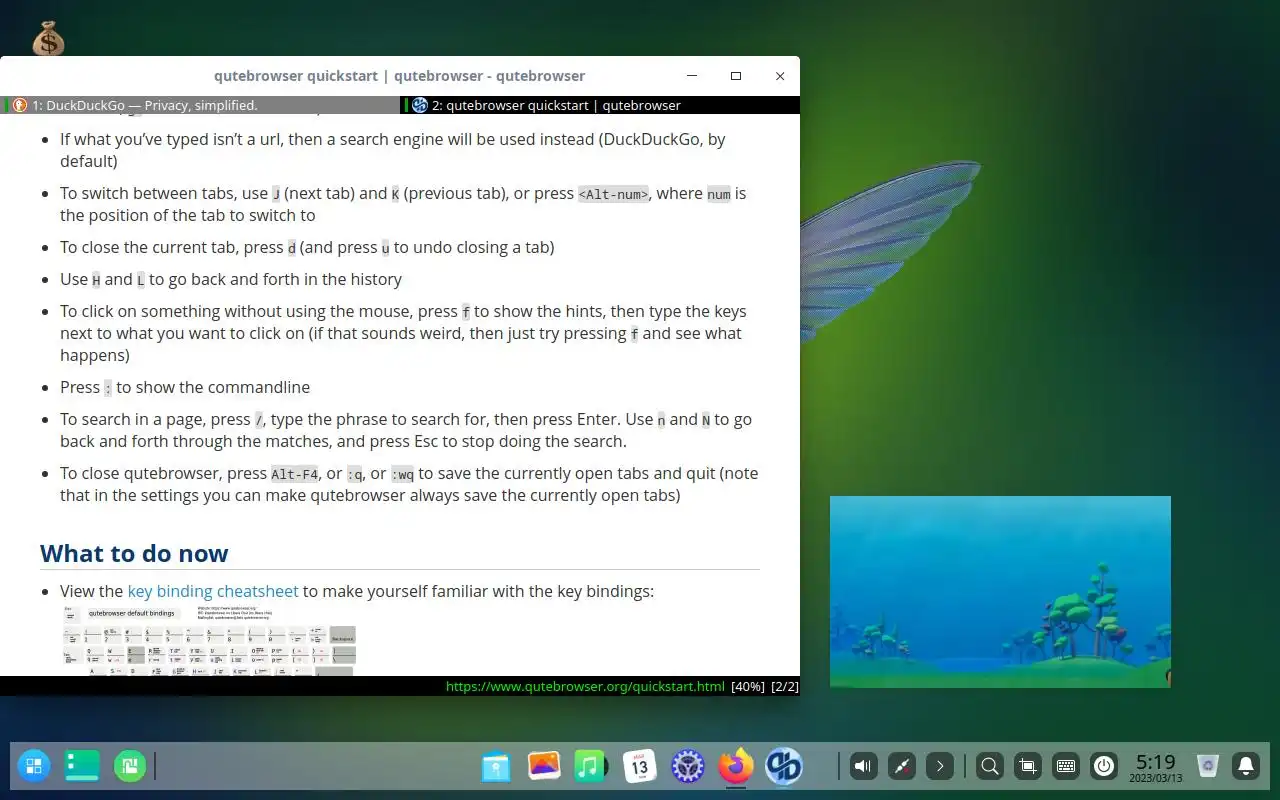1280x800 pixels.
Task: Click the line about going back in history
Action: [x=231, y=279]
